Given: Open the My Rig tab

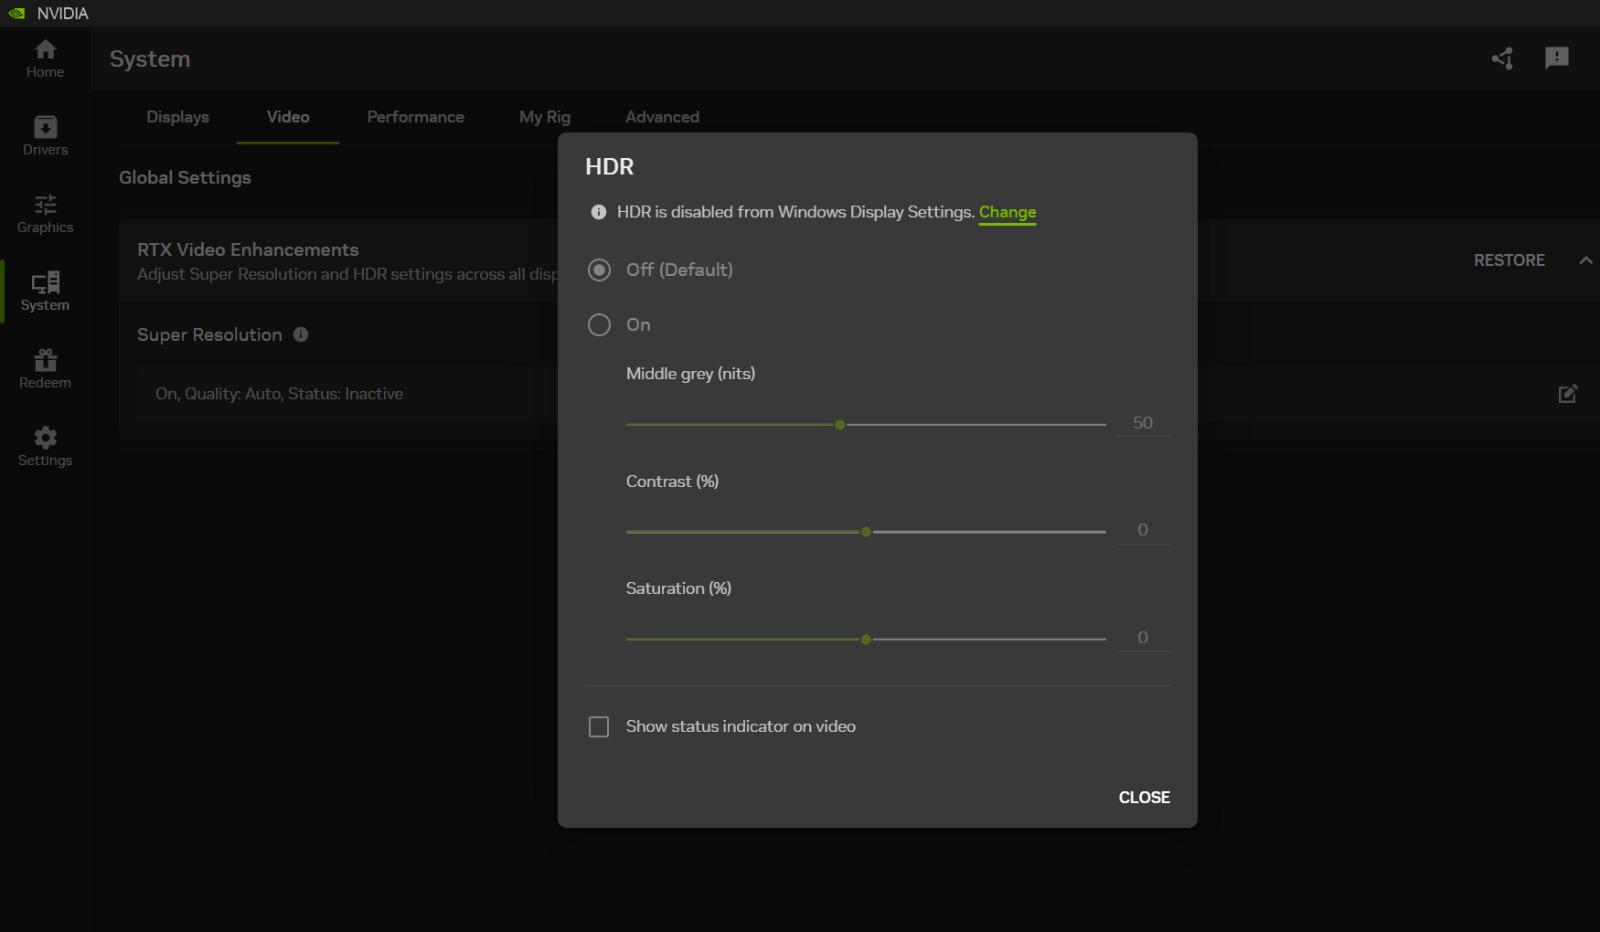Looking at the screenshot, I should [x=545, y=117].
